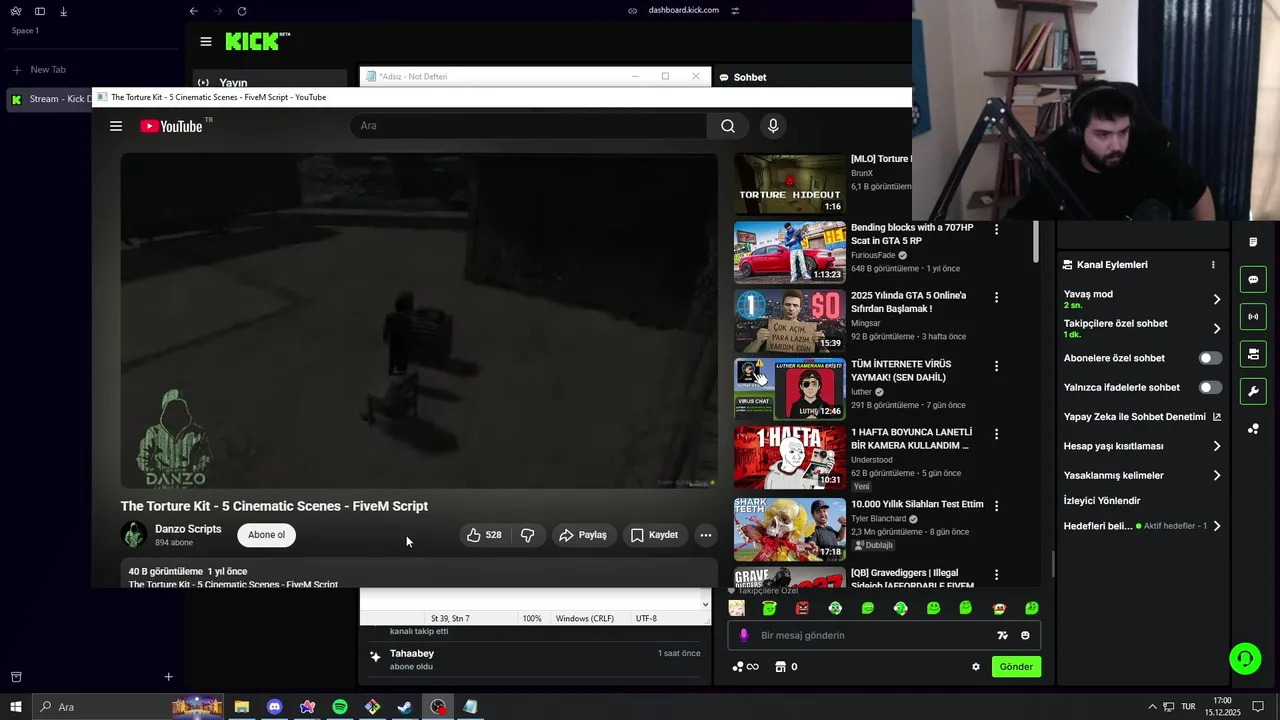Like the Torture Kit video
The height and width of the screenshot is (720, 1280).
pos(484,535)
